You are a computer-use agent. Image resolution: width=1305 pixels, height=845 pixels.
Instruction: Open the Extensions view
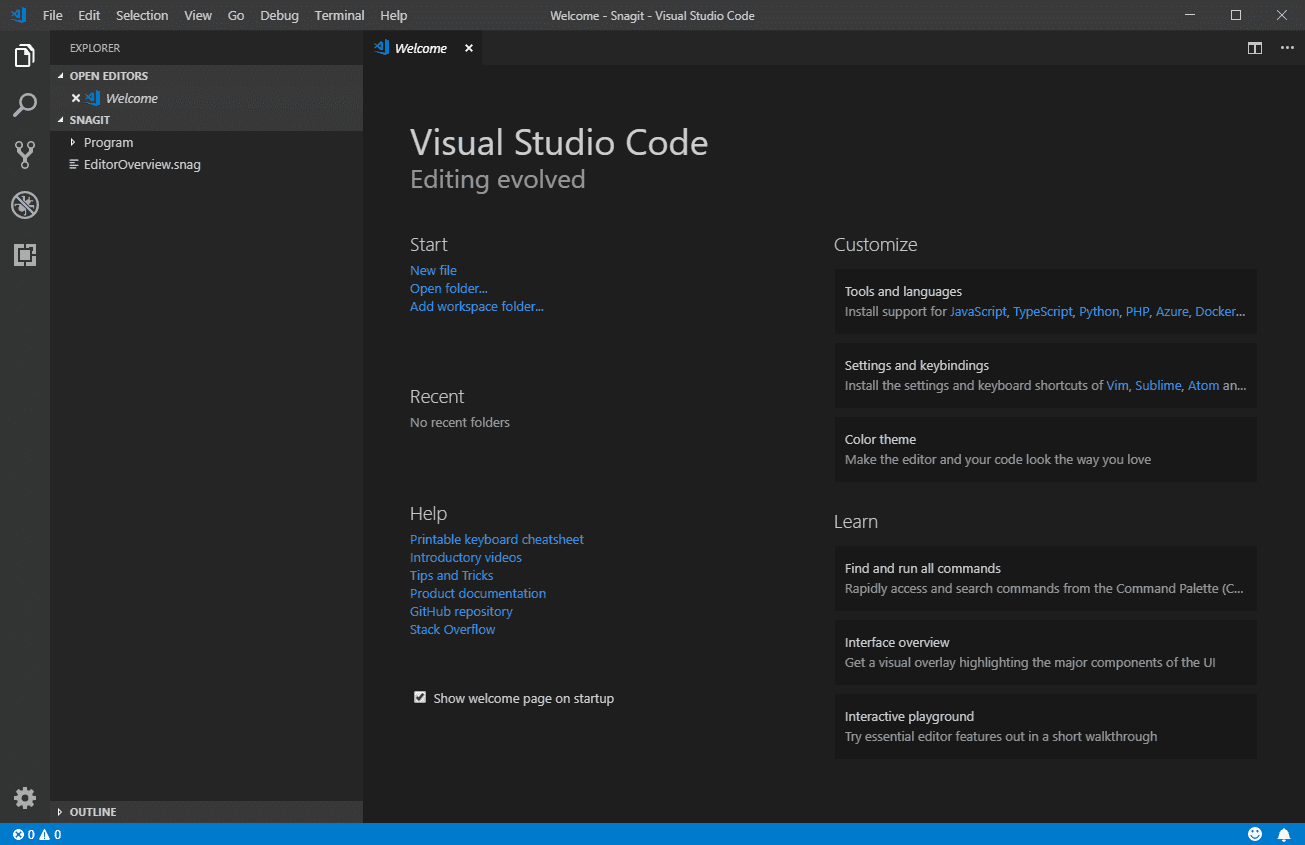pos(24,255)
